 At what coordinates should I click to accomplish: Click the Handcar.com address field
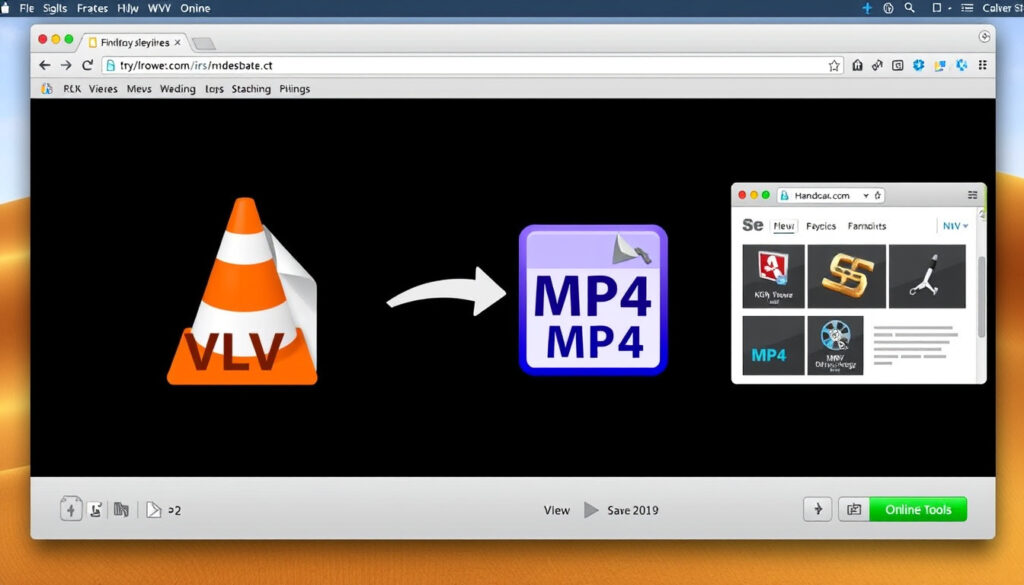[831, 195]
